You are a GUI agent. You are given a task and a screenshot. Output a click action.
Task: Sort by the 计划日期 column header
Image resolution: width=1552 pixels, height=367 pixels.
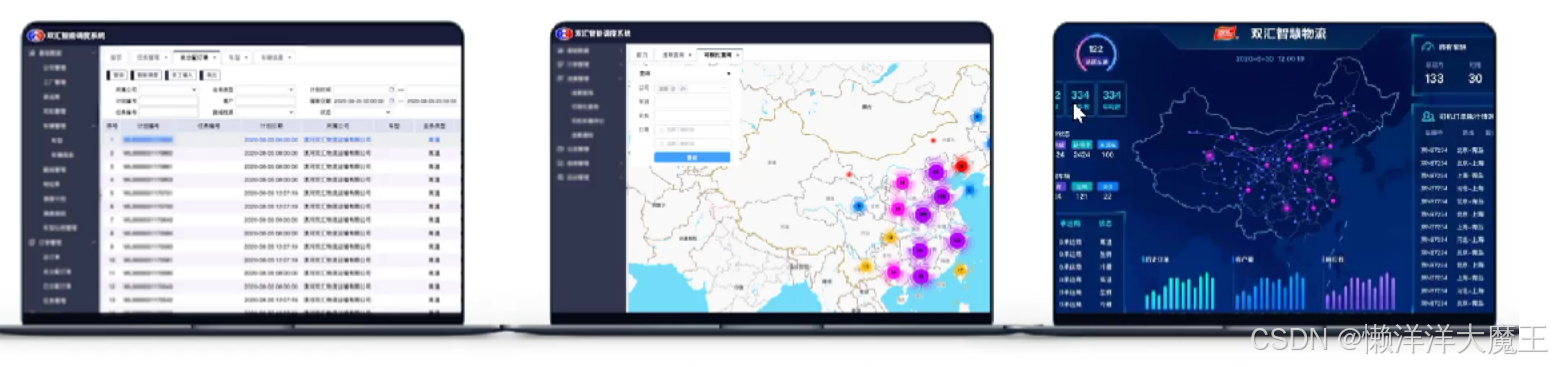coord(272,126)
